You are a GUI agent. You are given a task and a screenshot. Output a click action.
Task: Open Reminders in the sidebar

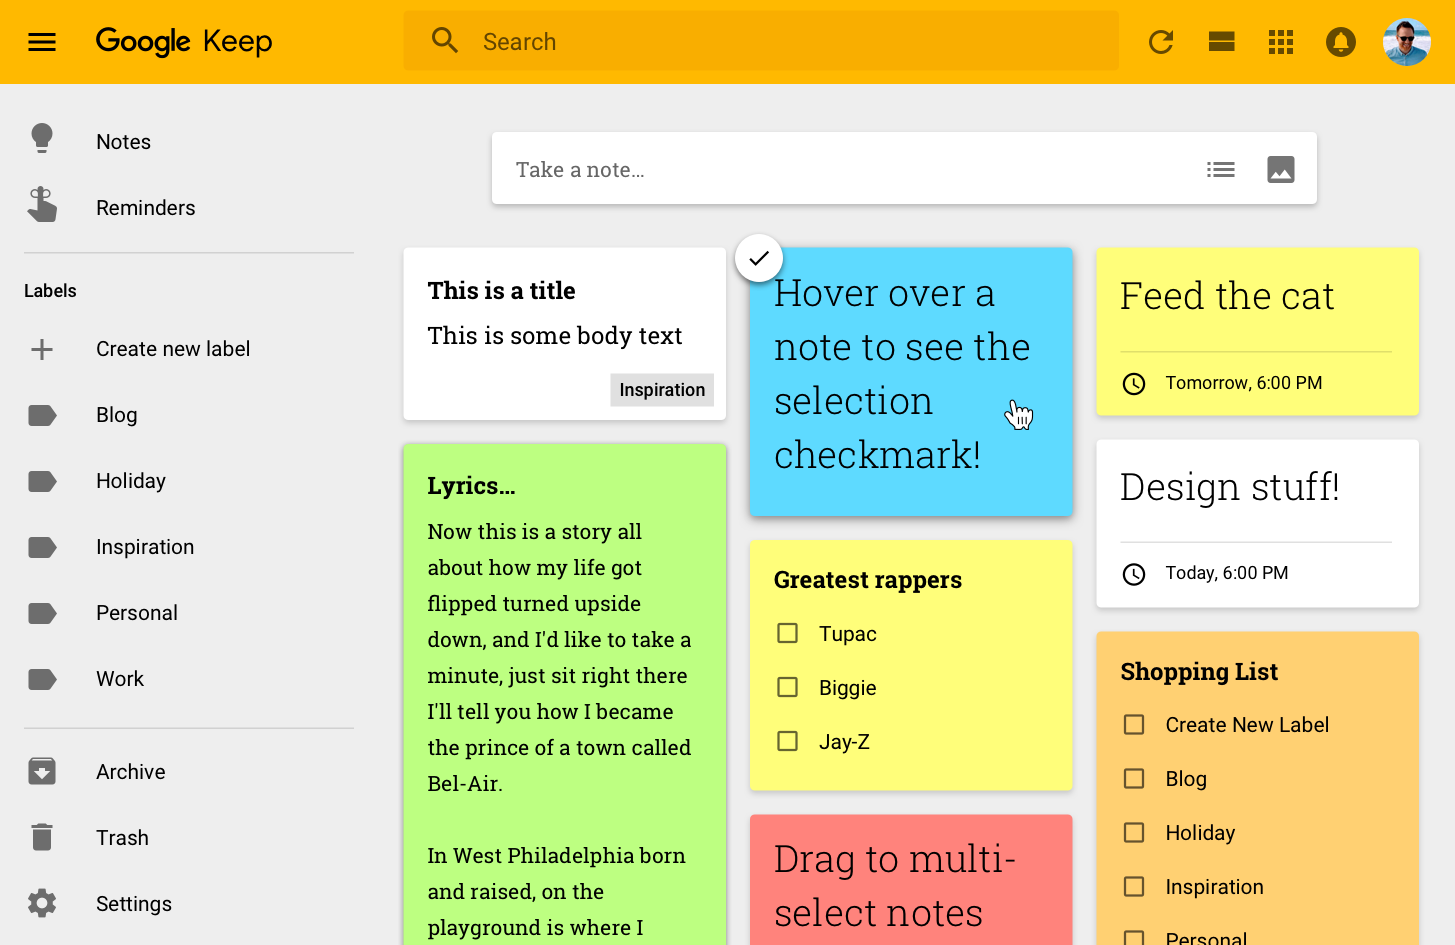(x=145, y=208)
